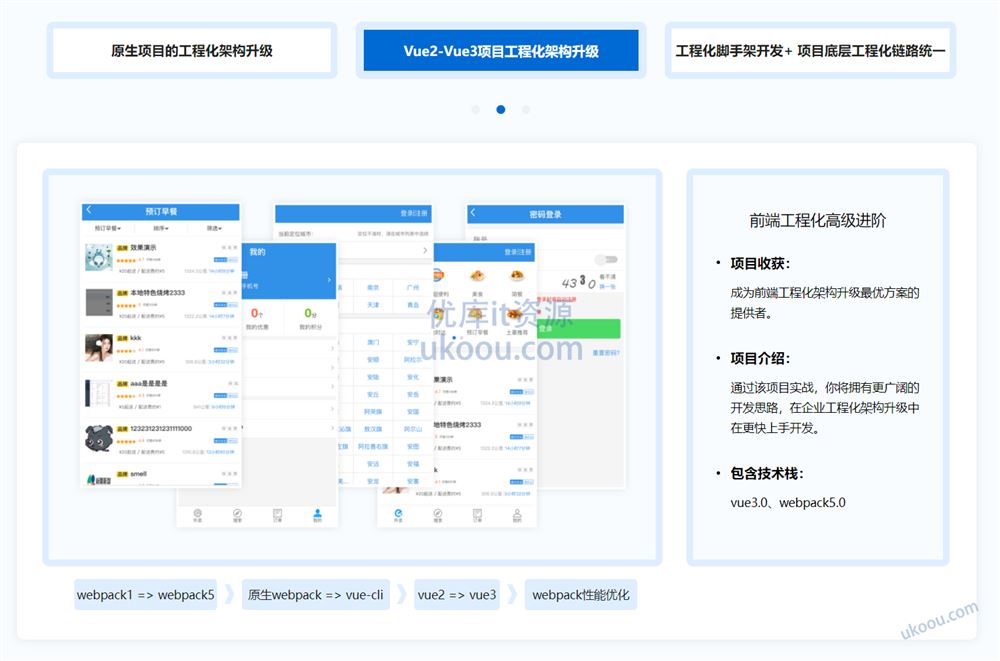Click the smell shop logo image
This screenshot has width=1000, height=661.
(x=99, y=479)
